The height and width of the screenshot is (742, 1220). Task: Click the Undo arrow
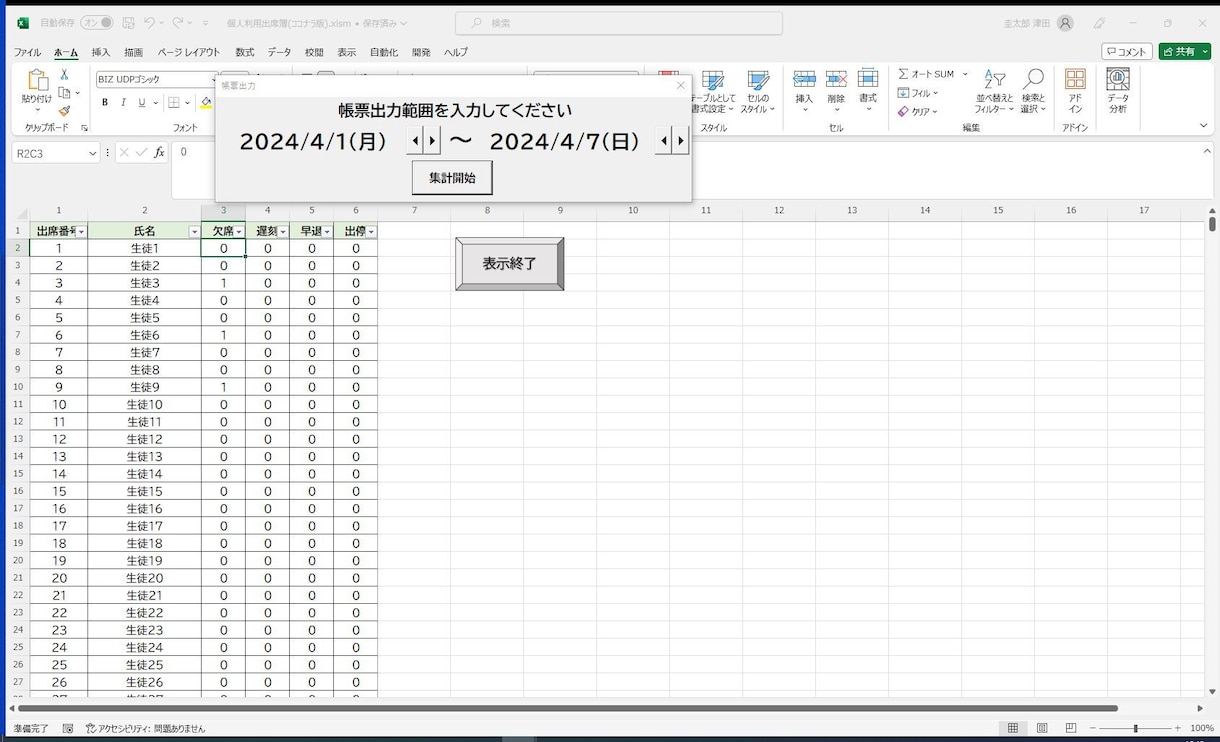(149, 22)
